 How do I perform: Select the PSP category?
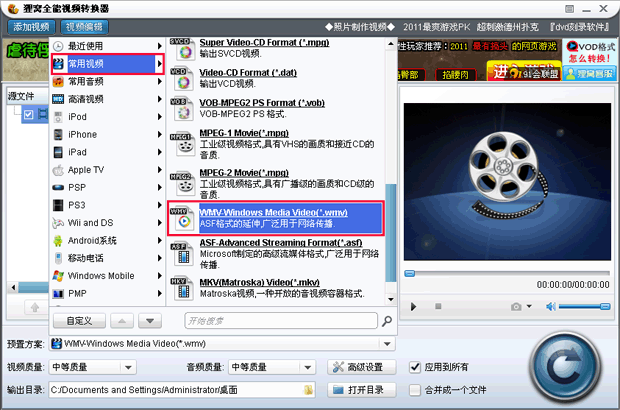[107, 187]
